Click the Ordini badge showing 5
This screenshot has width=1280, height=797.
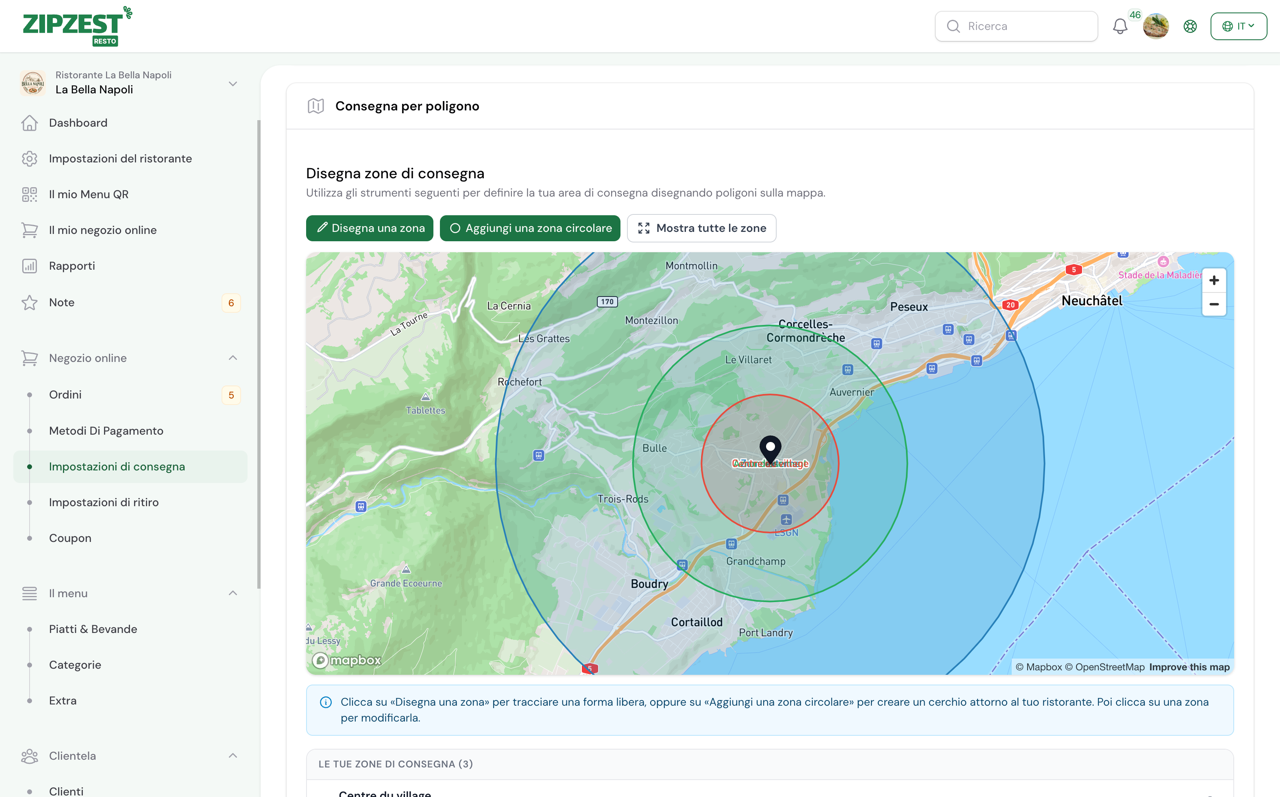click(231, 395)
